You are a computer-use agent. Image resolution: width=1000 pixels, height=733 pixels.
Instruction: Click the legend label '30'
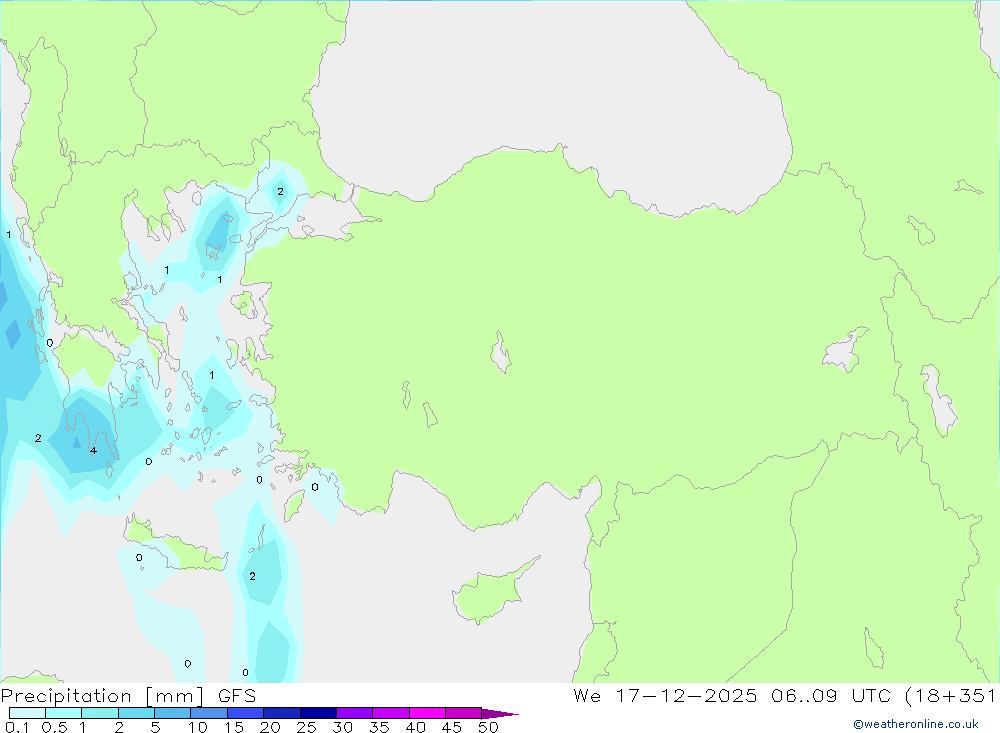point(342,727)
